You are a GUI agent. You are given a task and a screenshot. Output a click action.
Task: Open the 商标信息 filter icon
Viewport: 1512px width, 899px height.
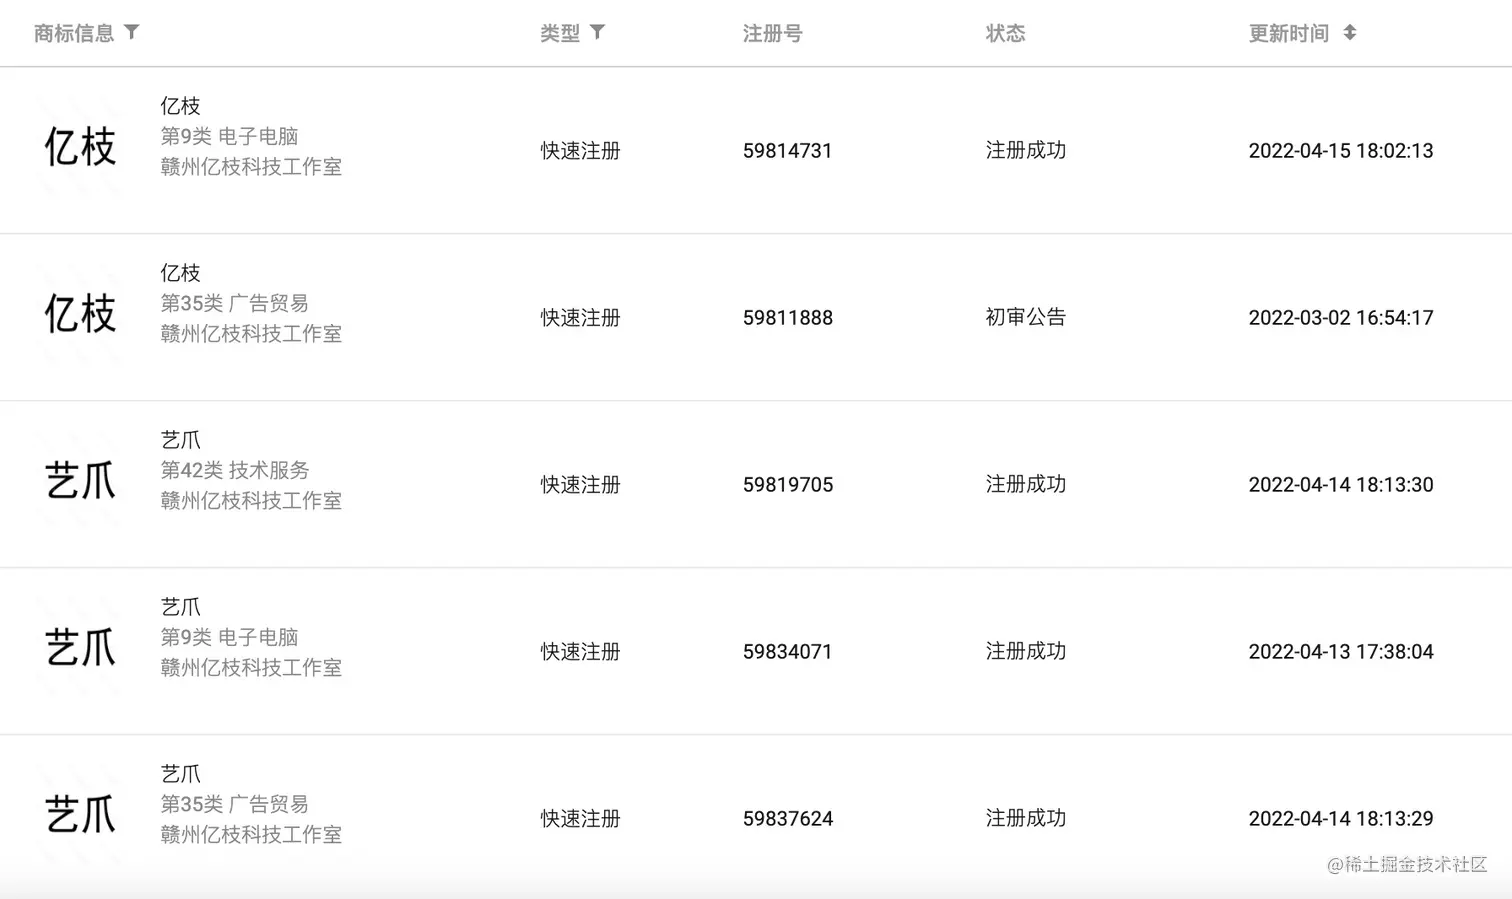click(131, 32)
